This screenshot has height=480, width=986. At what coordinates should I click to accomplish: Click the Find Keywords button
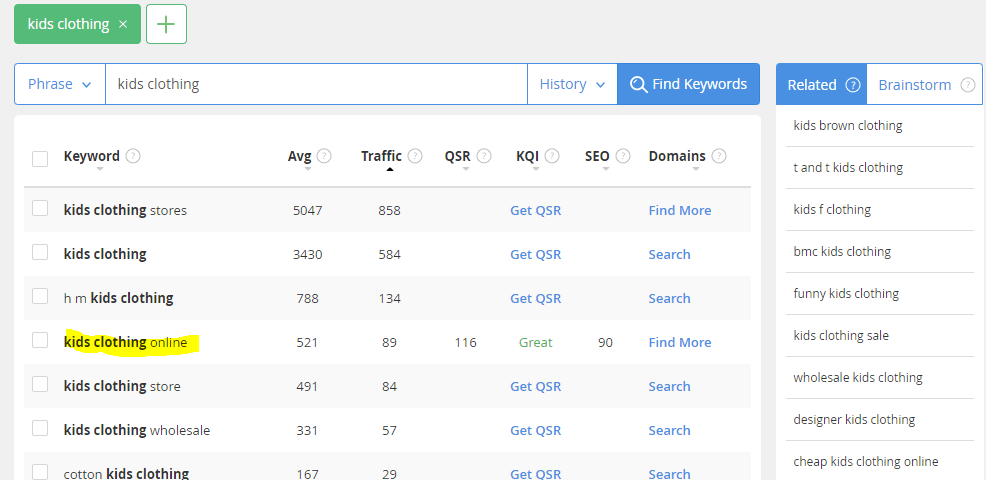(689, 84)
